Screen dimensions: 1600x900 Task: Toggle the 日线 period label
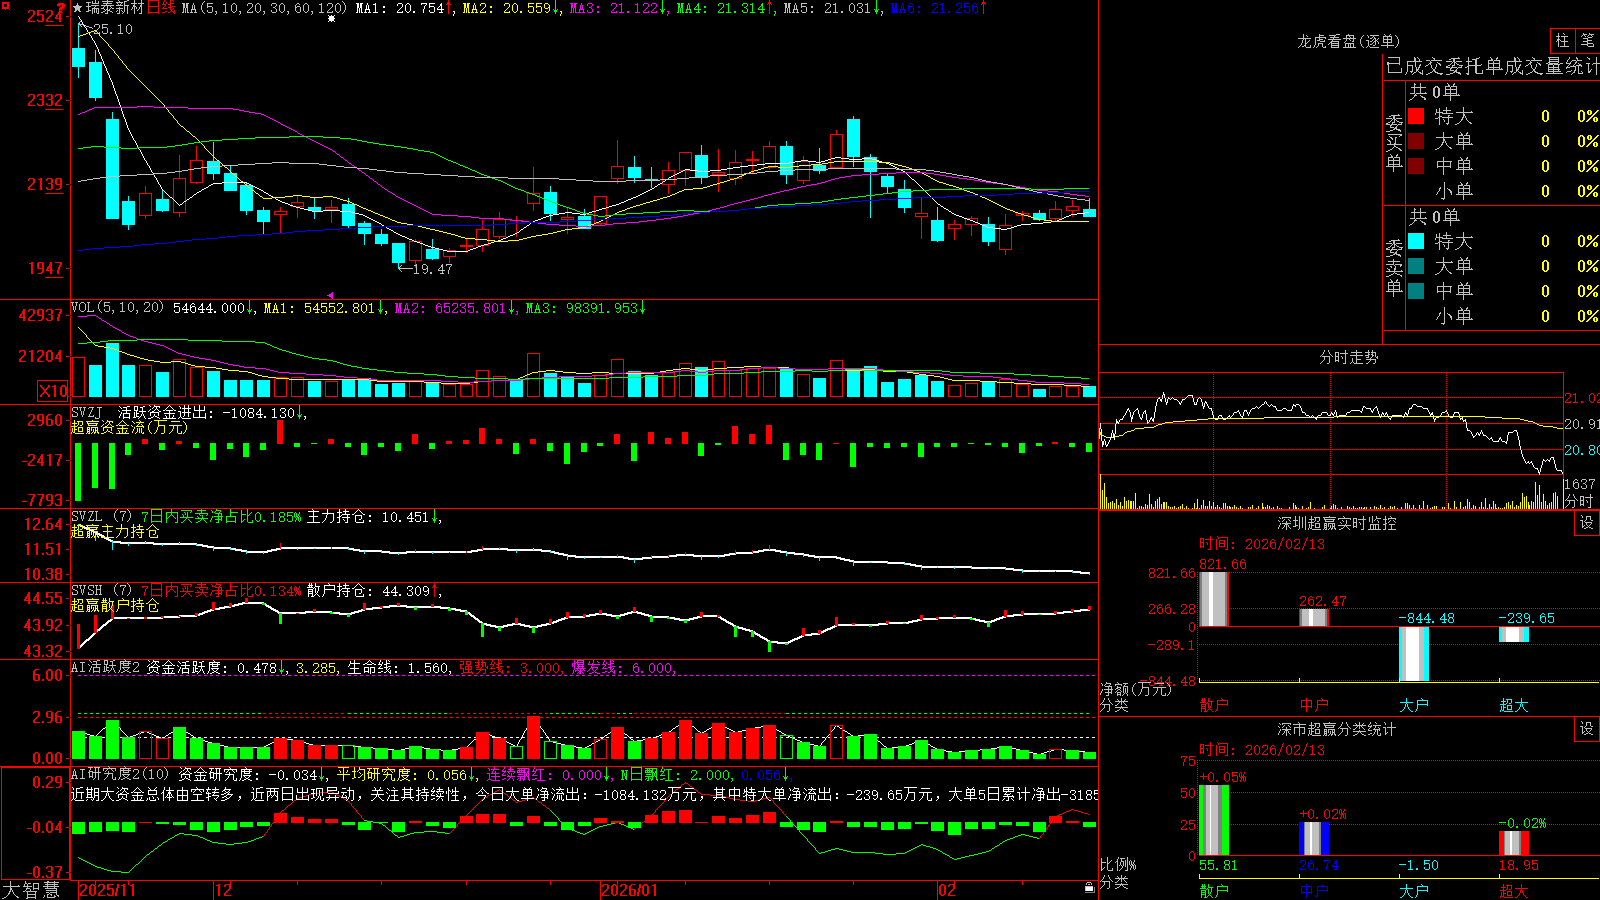(x=161, y=8)
